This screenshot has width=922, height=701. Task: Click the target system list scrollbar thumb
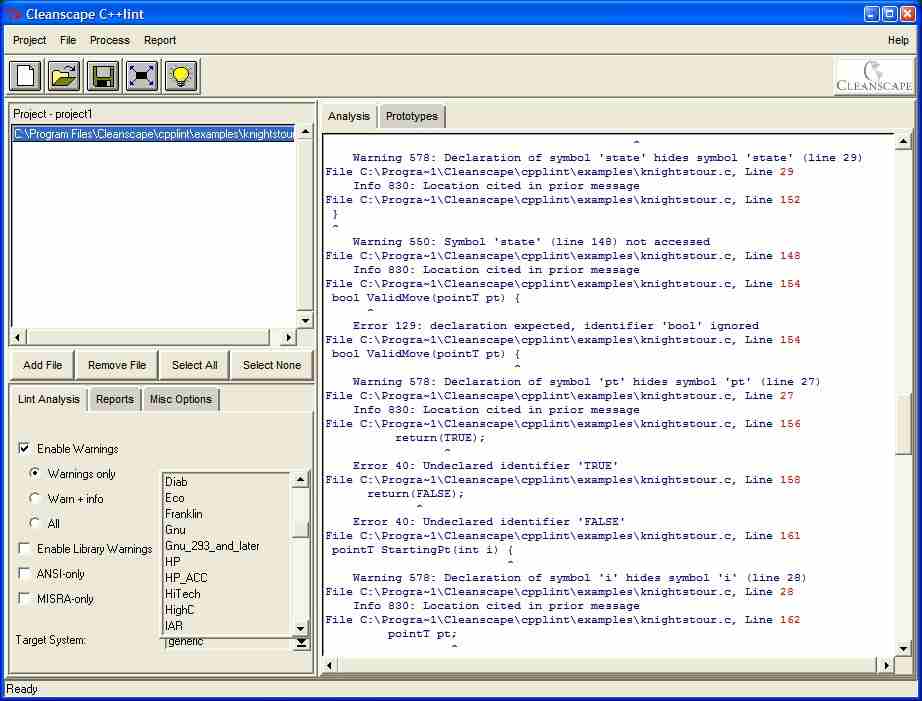click(x=300, y=529)
